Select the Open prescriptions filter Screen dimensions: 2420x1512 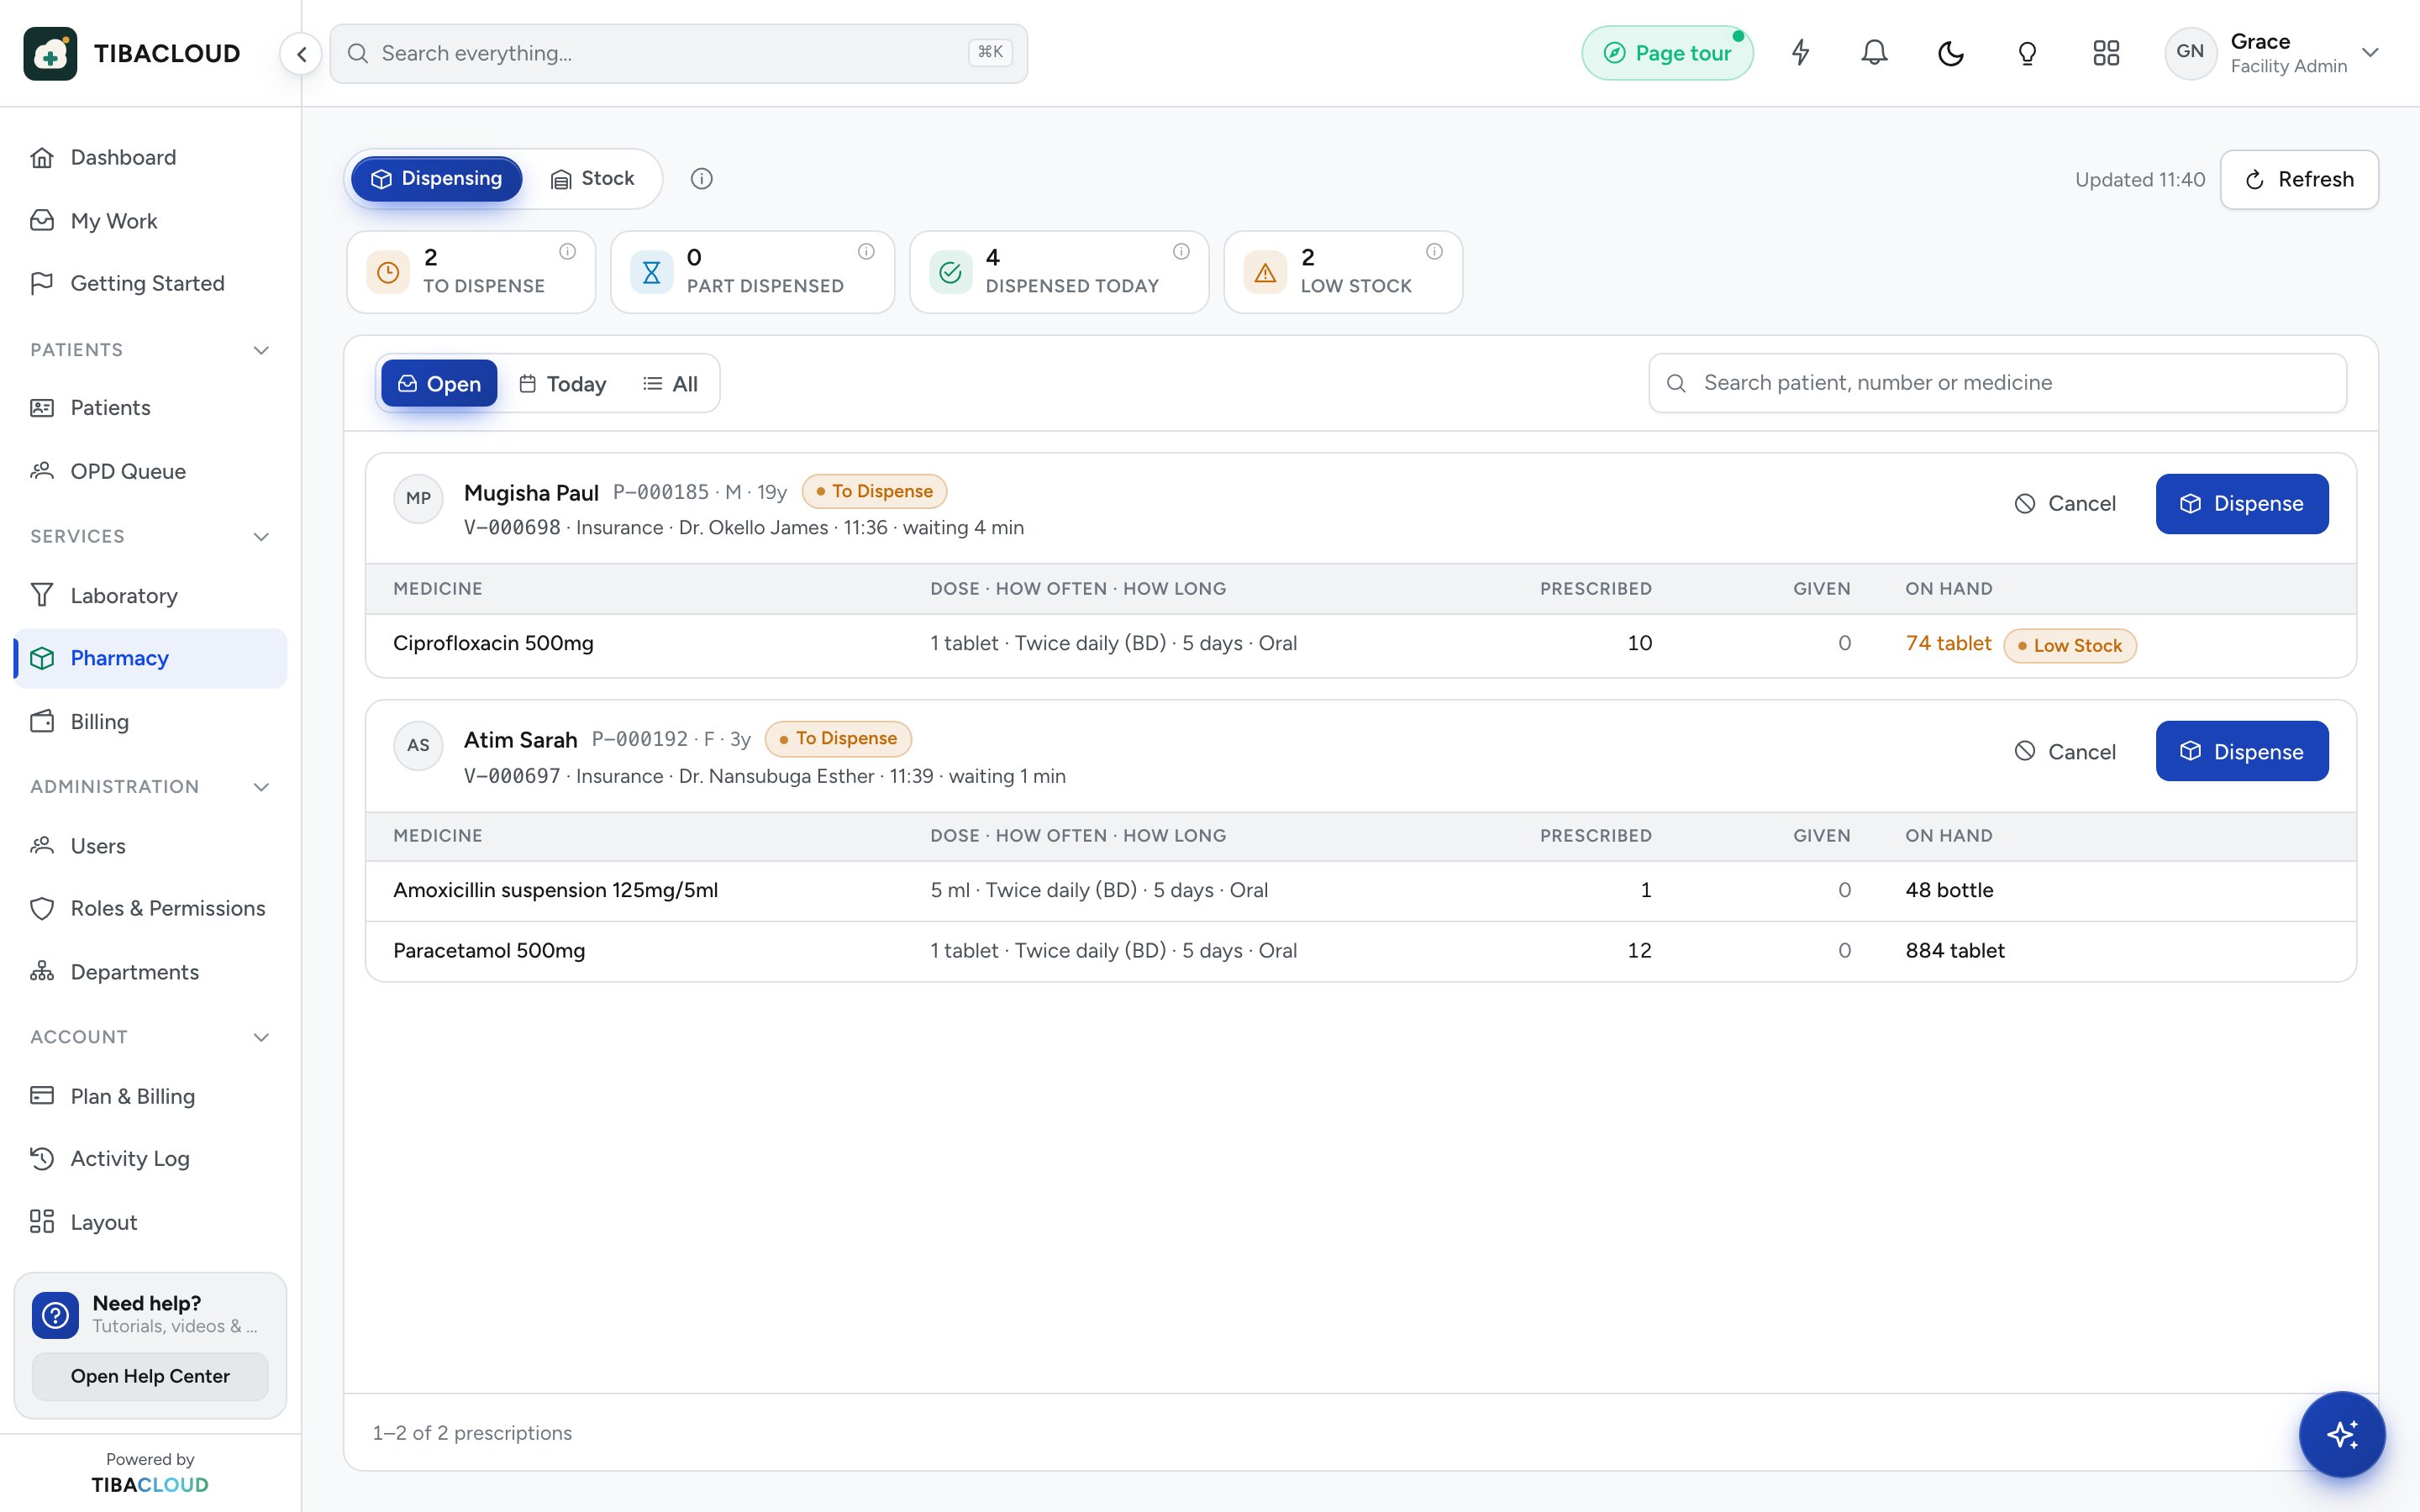click(439, 384)
